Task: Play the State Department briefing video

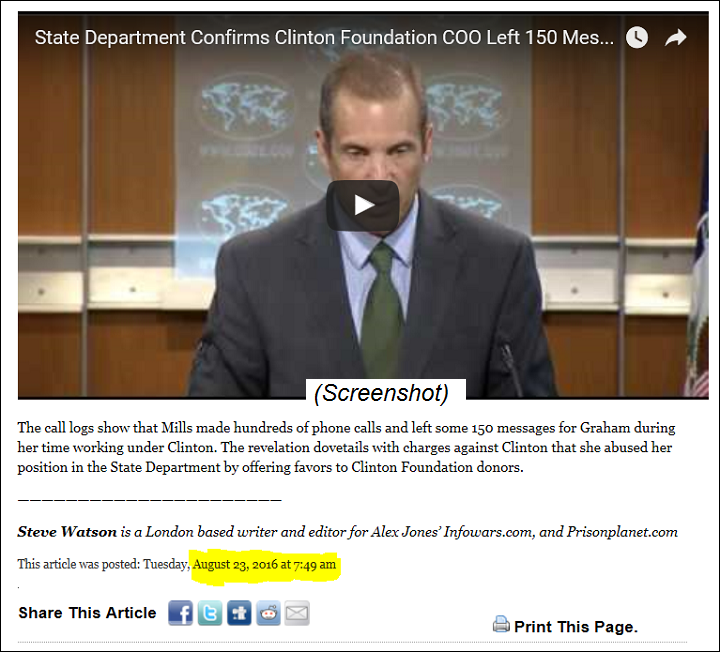Action: tap(362, 205)
